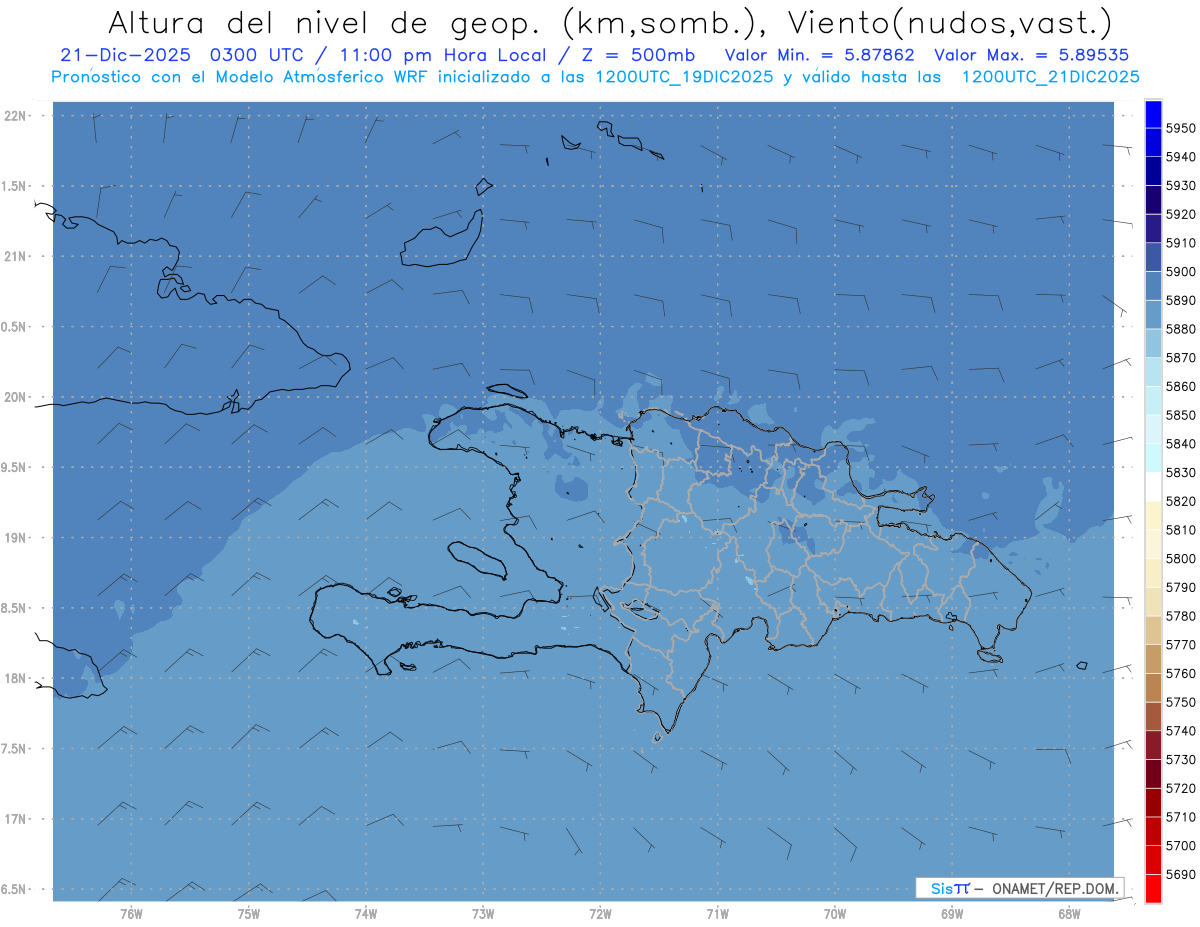Click 'Valor Min. = 5.87862' text
Image resolution: width=1200 pixels, height=927 pixels.
pyautogui.click(x=820, y=55)
